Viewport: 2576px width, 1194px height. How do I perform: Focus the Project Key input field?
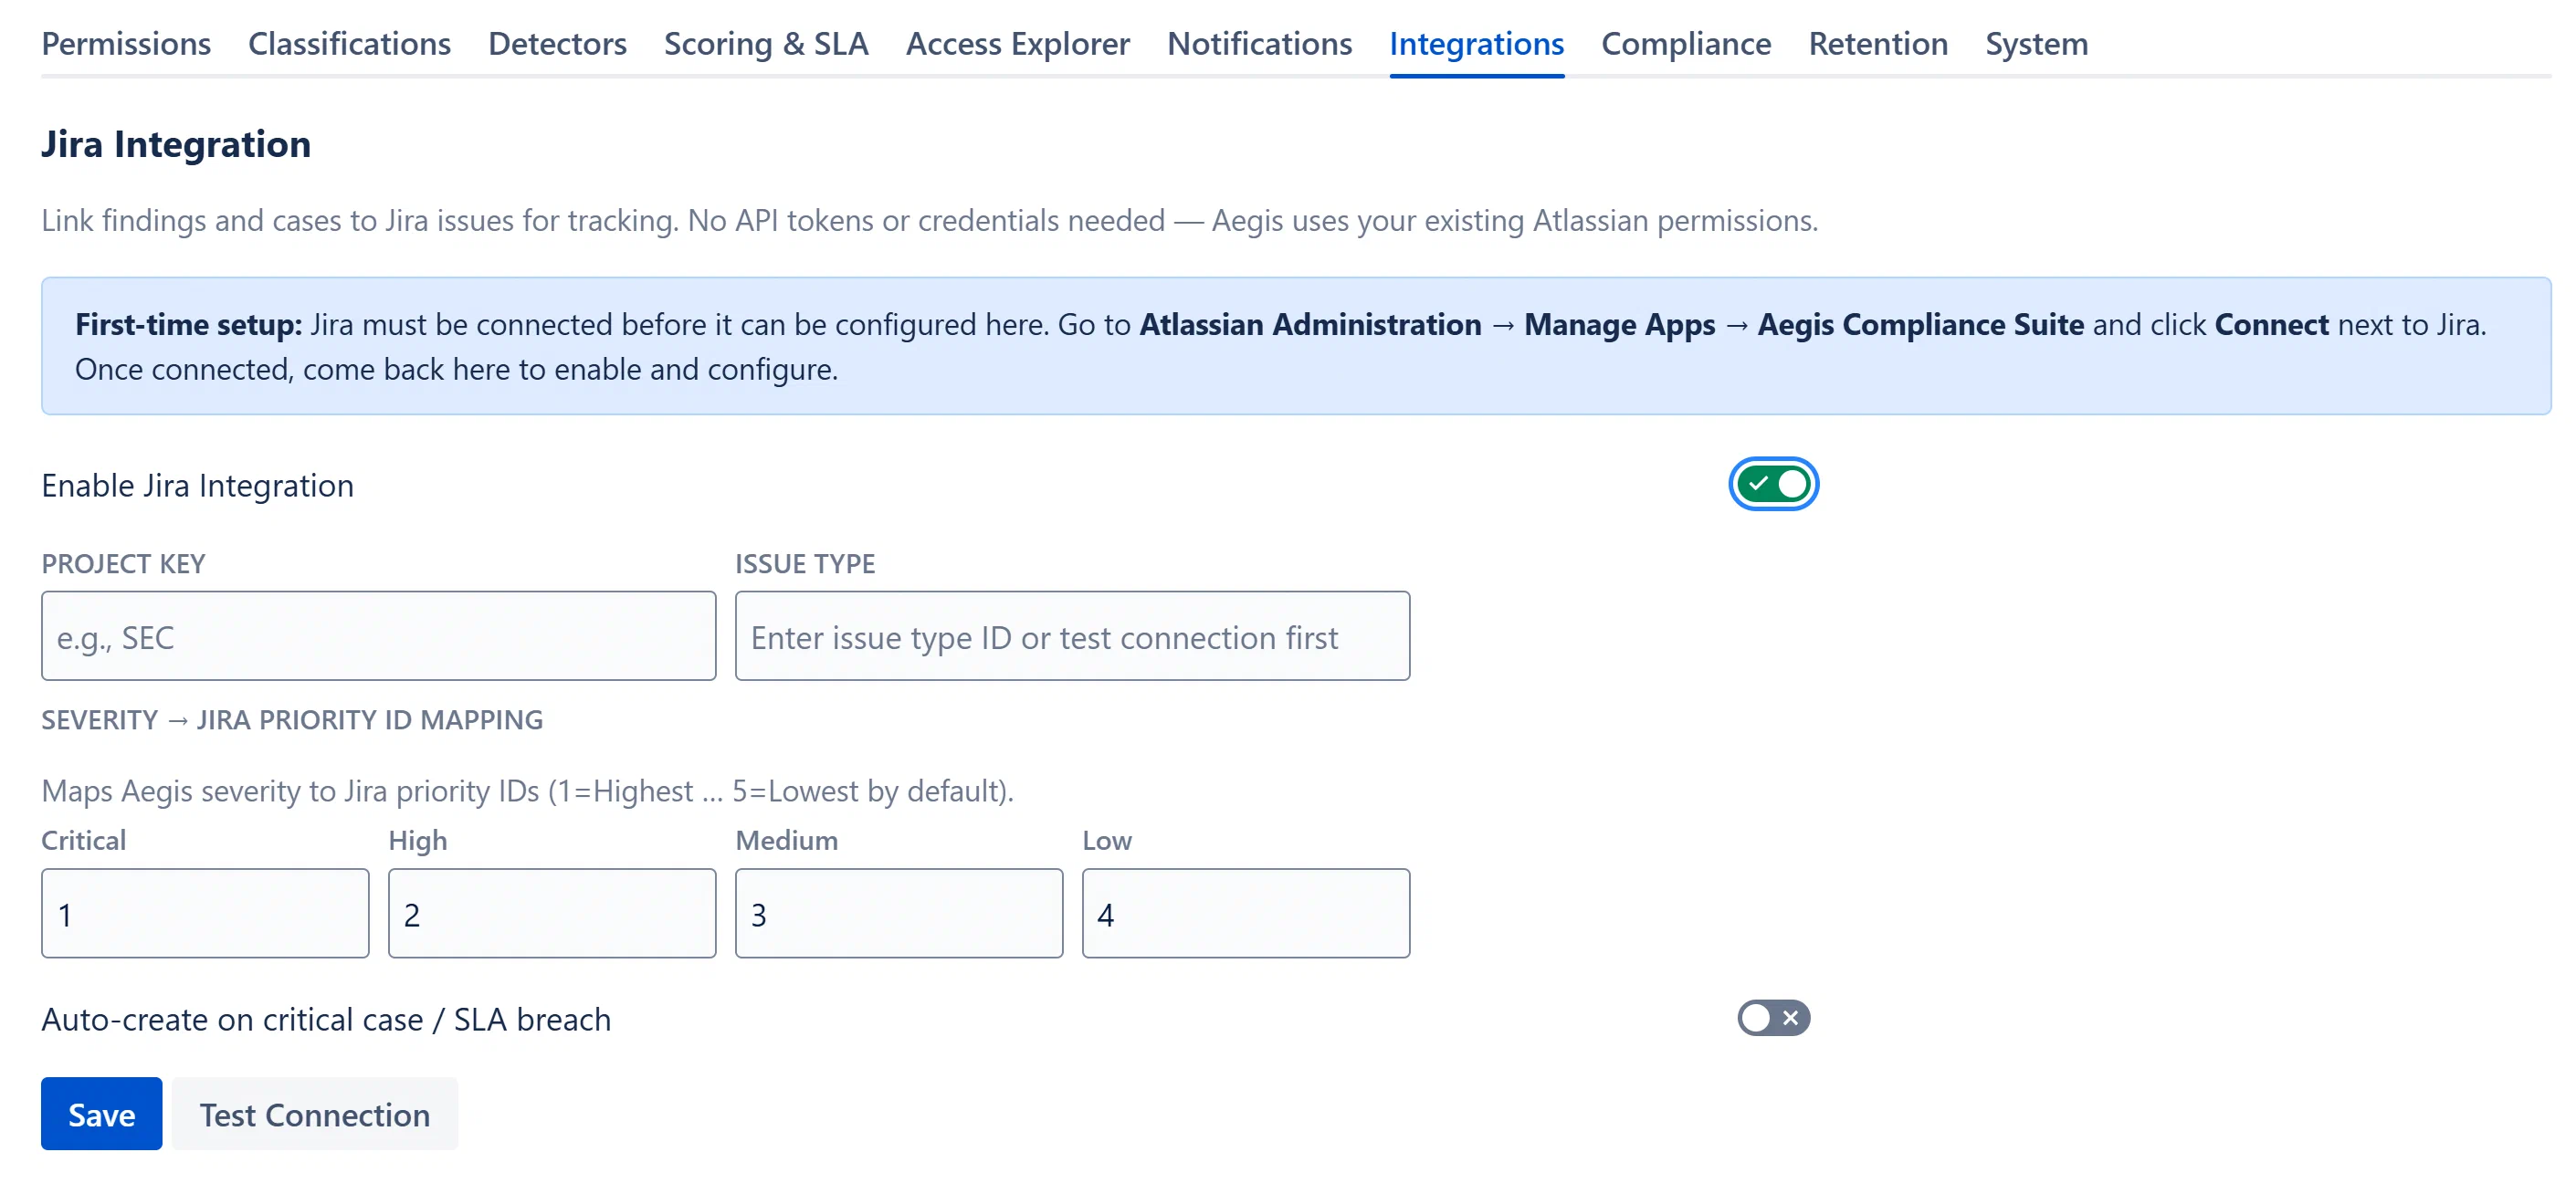pyautogui.click(x=378, y=636)
